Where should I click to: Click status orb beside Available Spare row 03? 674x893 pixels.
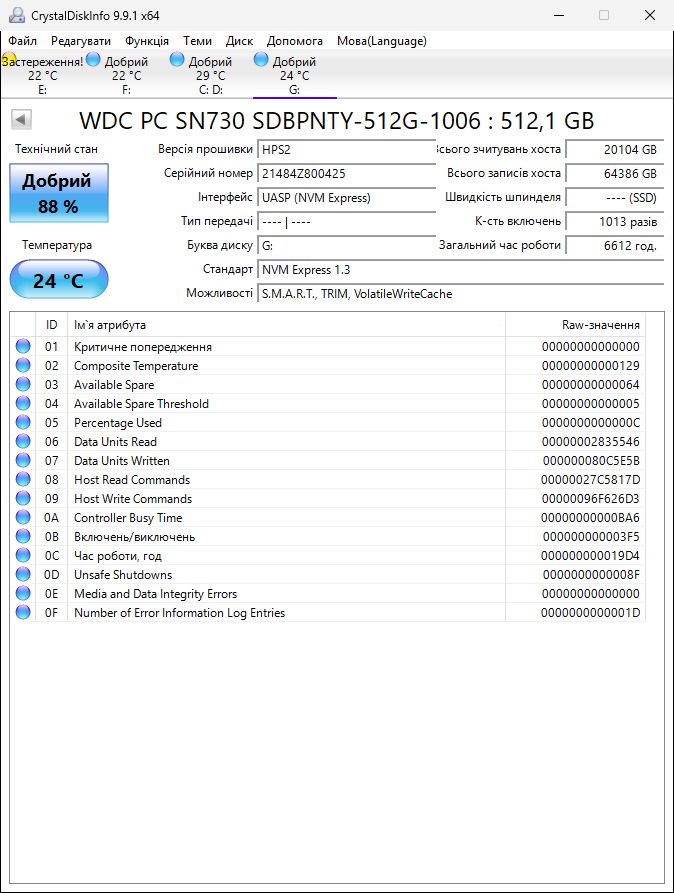(23, 384)
